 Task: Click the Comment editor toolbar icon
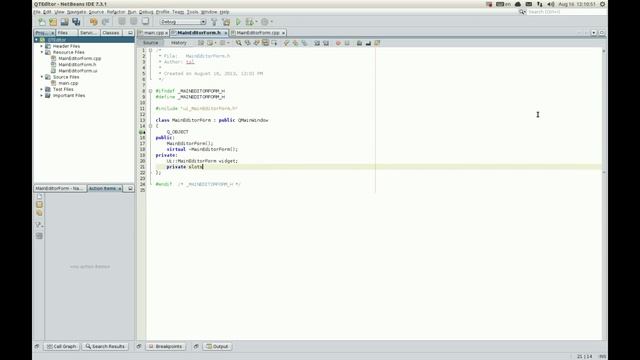(x=359, y=43)
